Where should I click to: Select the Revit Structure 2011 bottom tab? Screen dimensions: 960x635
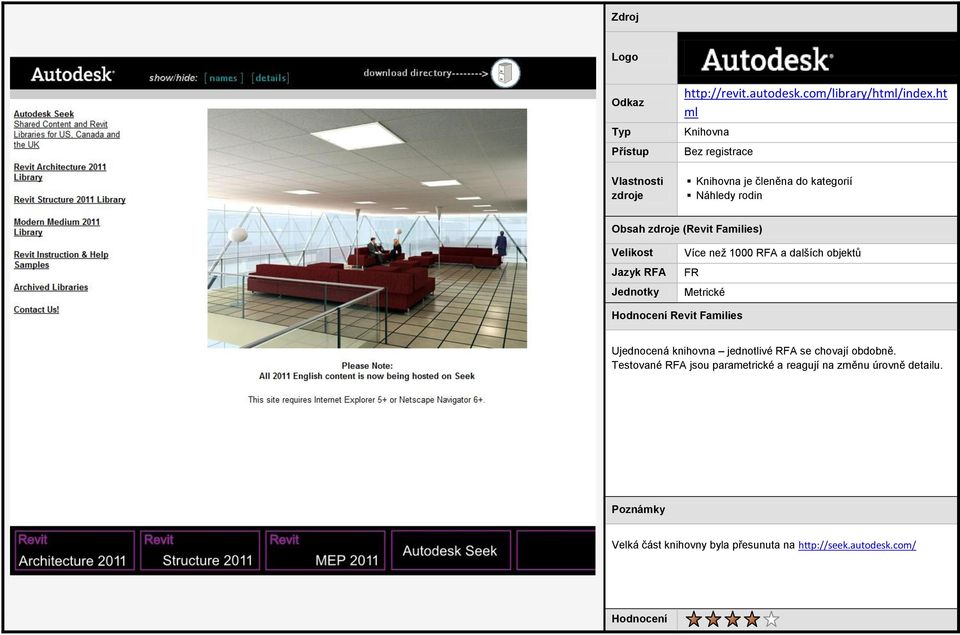coord(200,550)
